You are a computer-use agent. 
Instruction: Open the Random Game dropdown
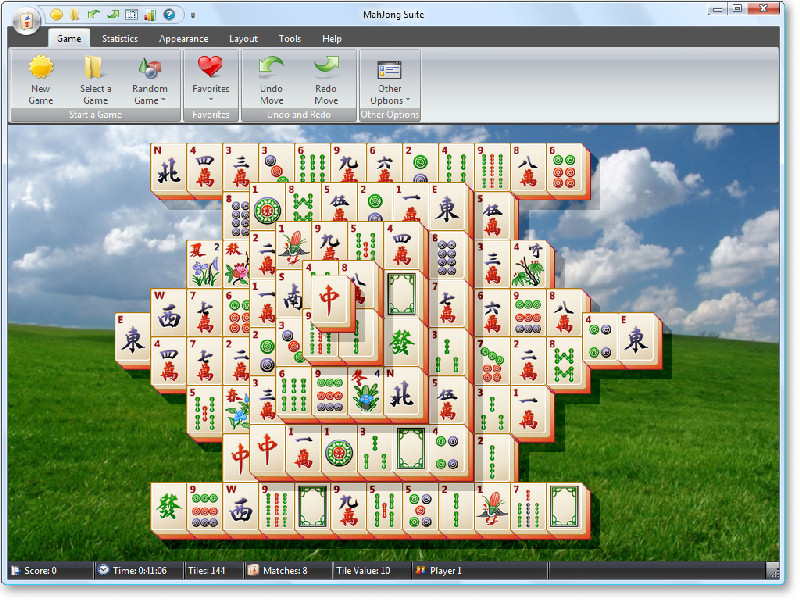tap(150, 79)
